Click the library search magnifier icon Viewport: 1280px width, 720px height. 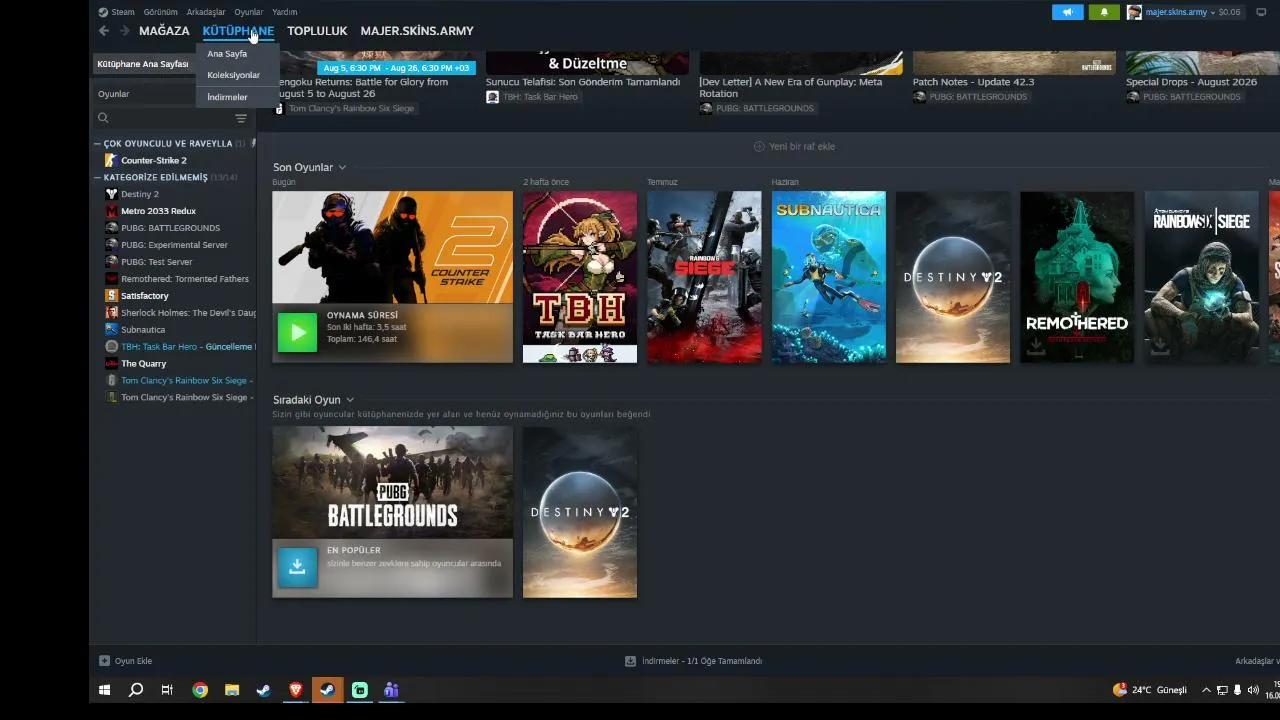103,118
